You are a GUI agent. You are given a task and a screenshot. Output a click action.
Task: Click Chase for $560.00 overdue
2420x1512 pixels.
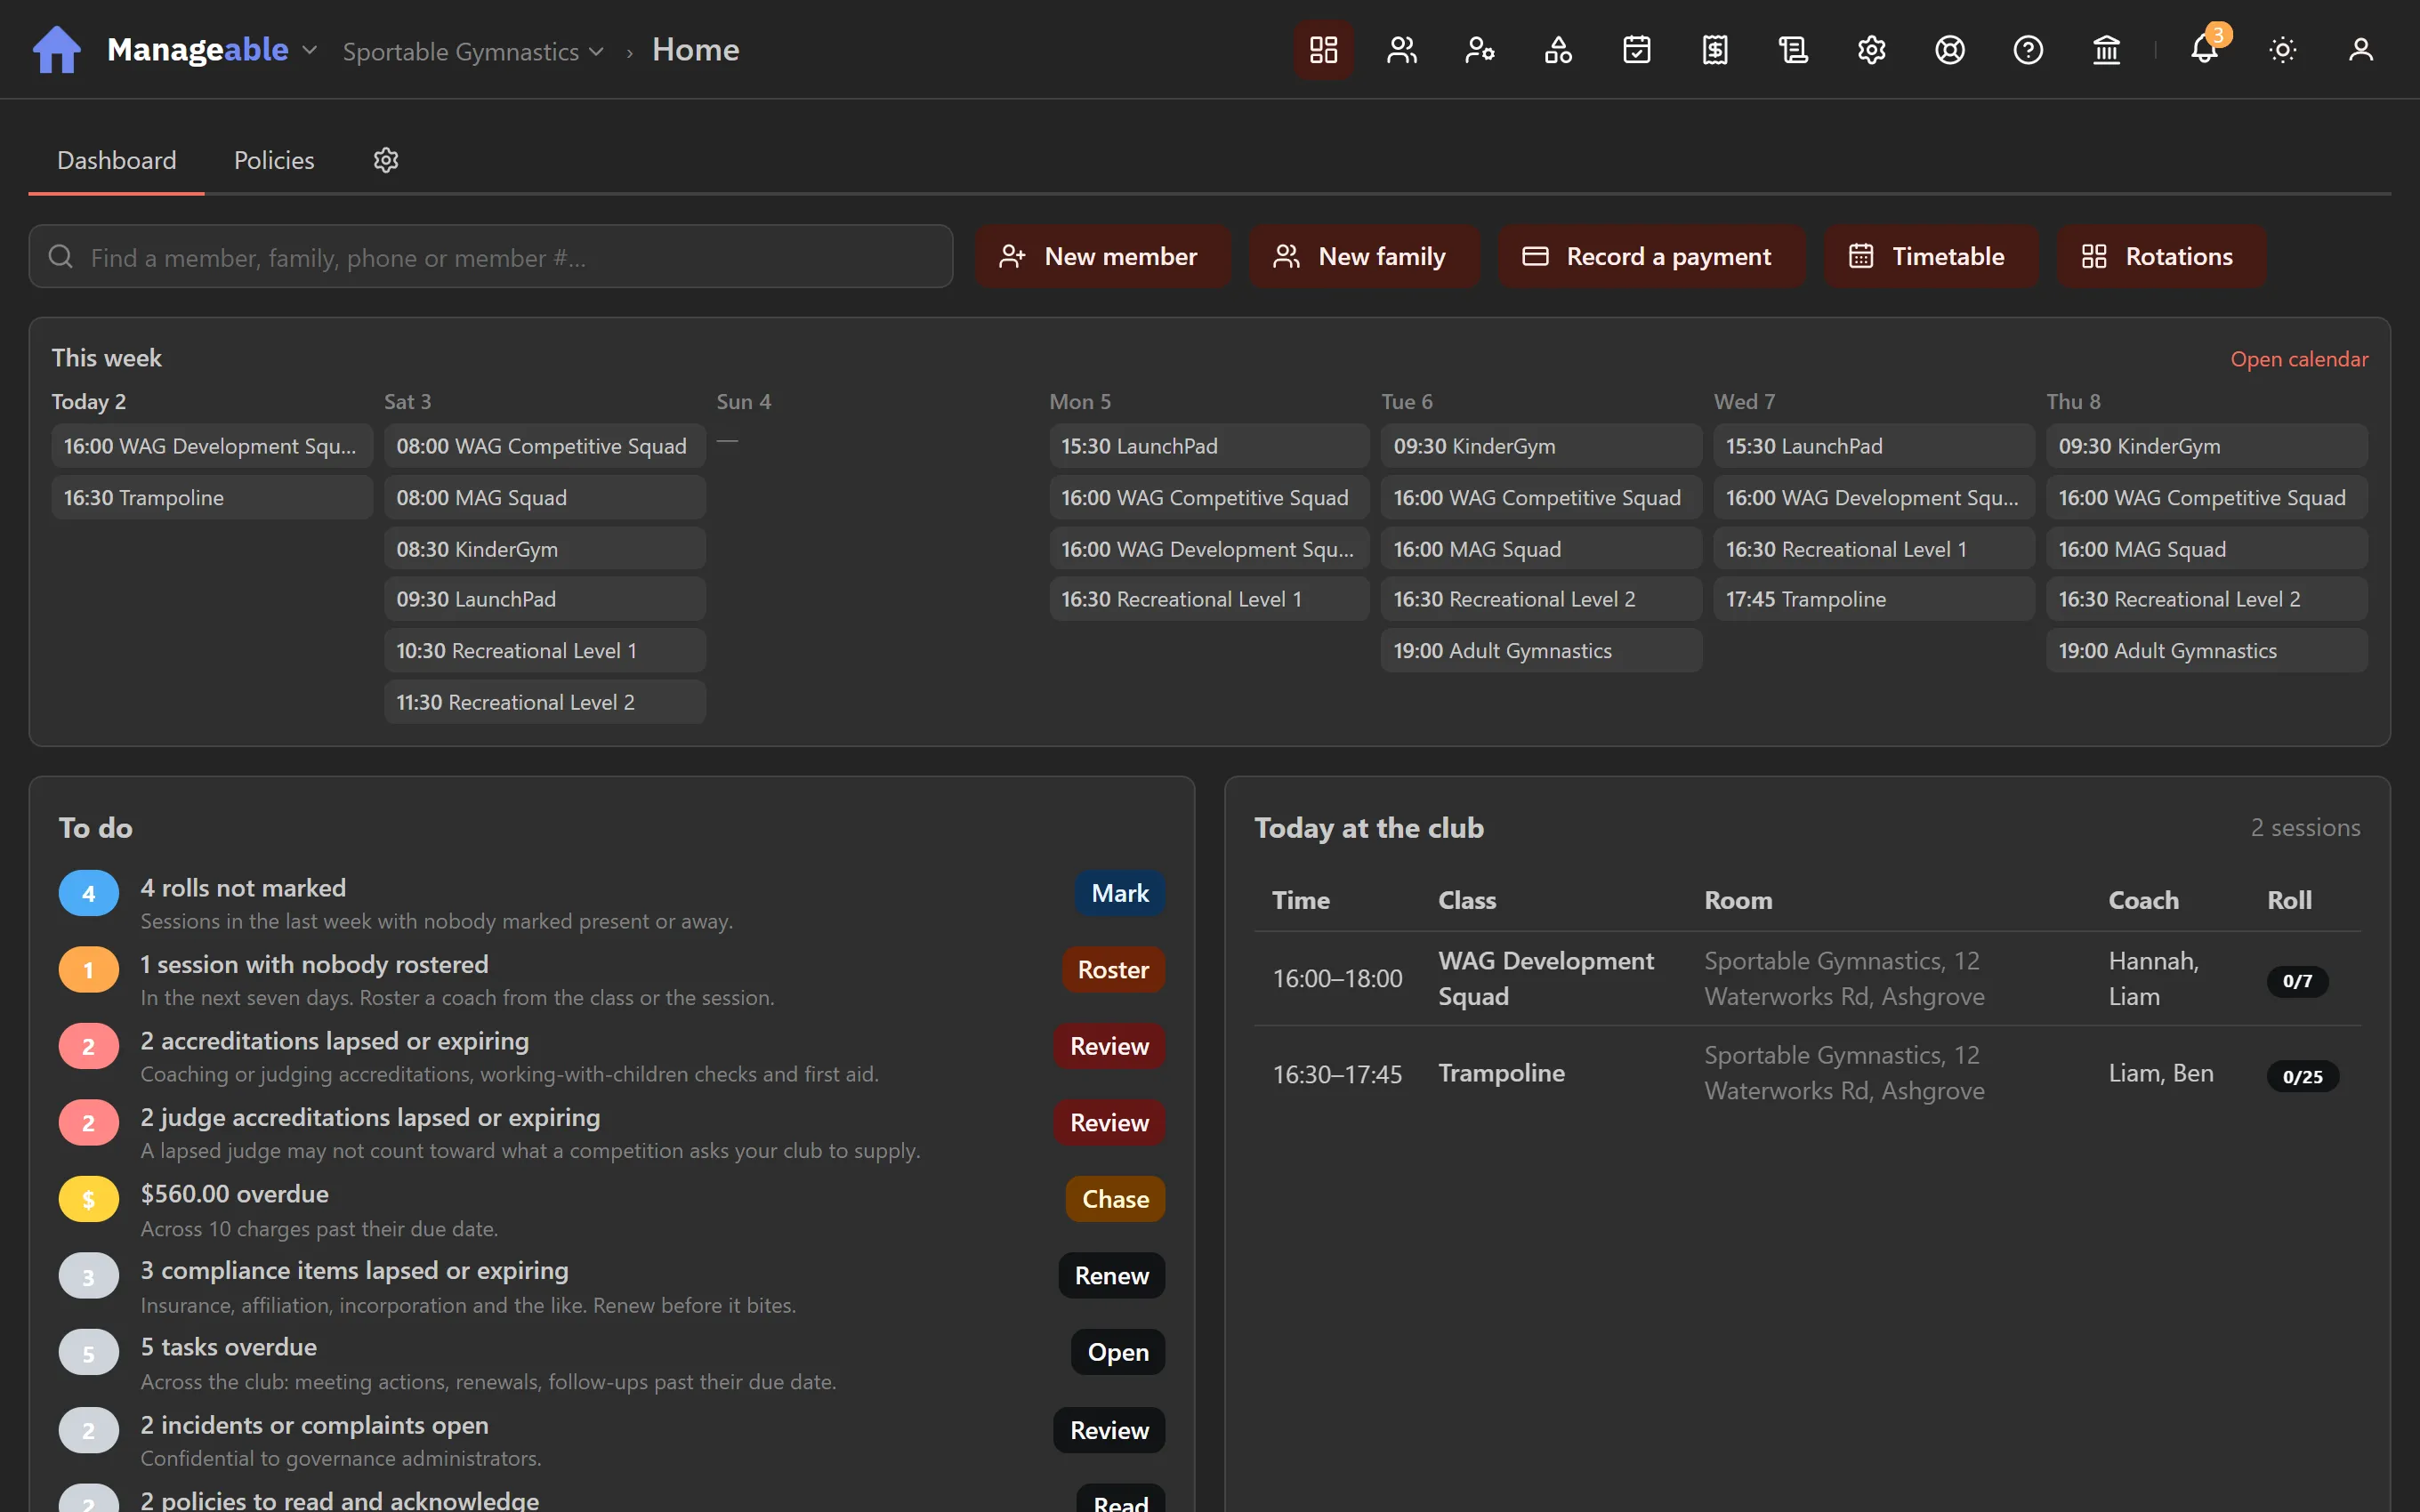pos(1115,1199)
